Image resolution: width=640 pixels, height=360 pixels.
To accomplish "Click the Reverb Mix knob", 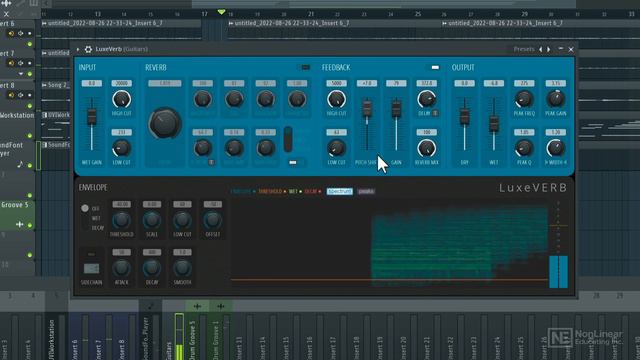I will click(426, 148).
